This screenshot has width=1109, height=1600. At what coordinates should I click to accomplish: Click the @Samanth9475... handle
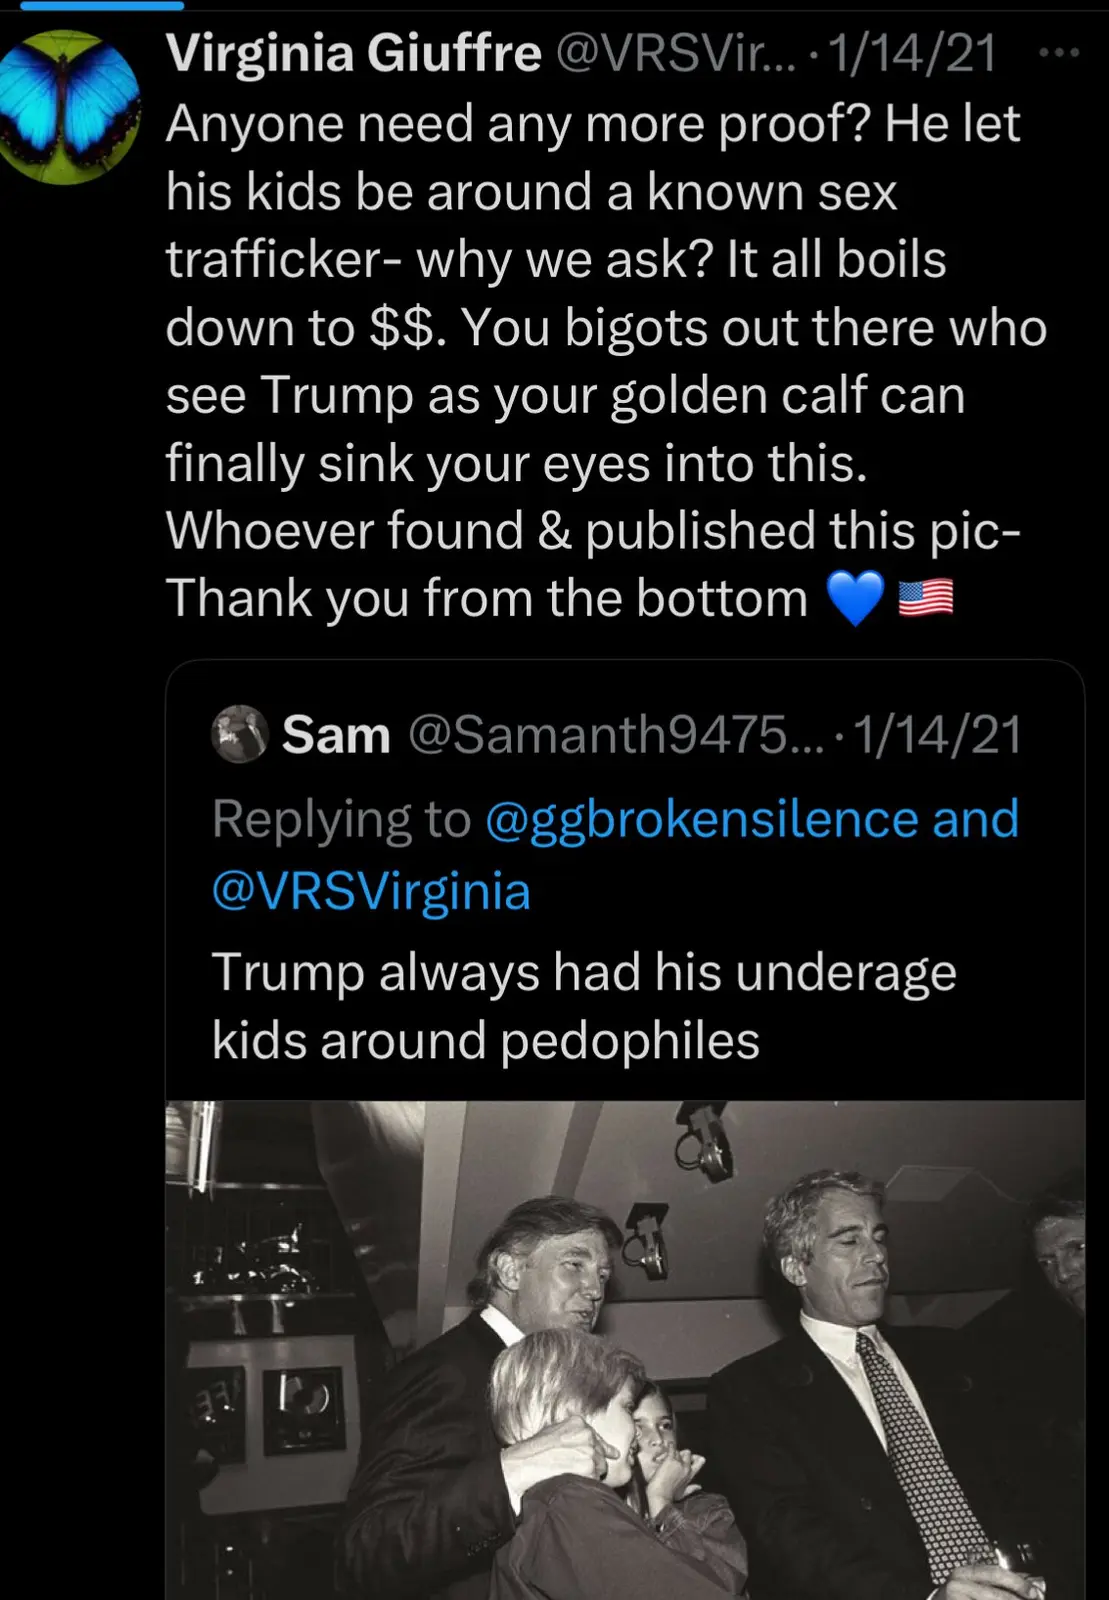tap(616, 735)
